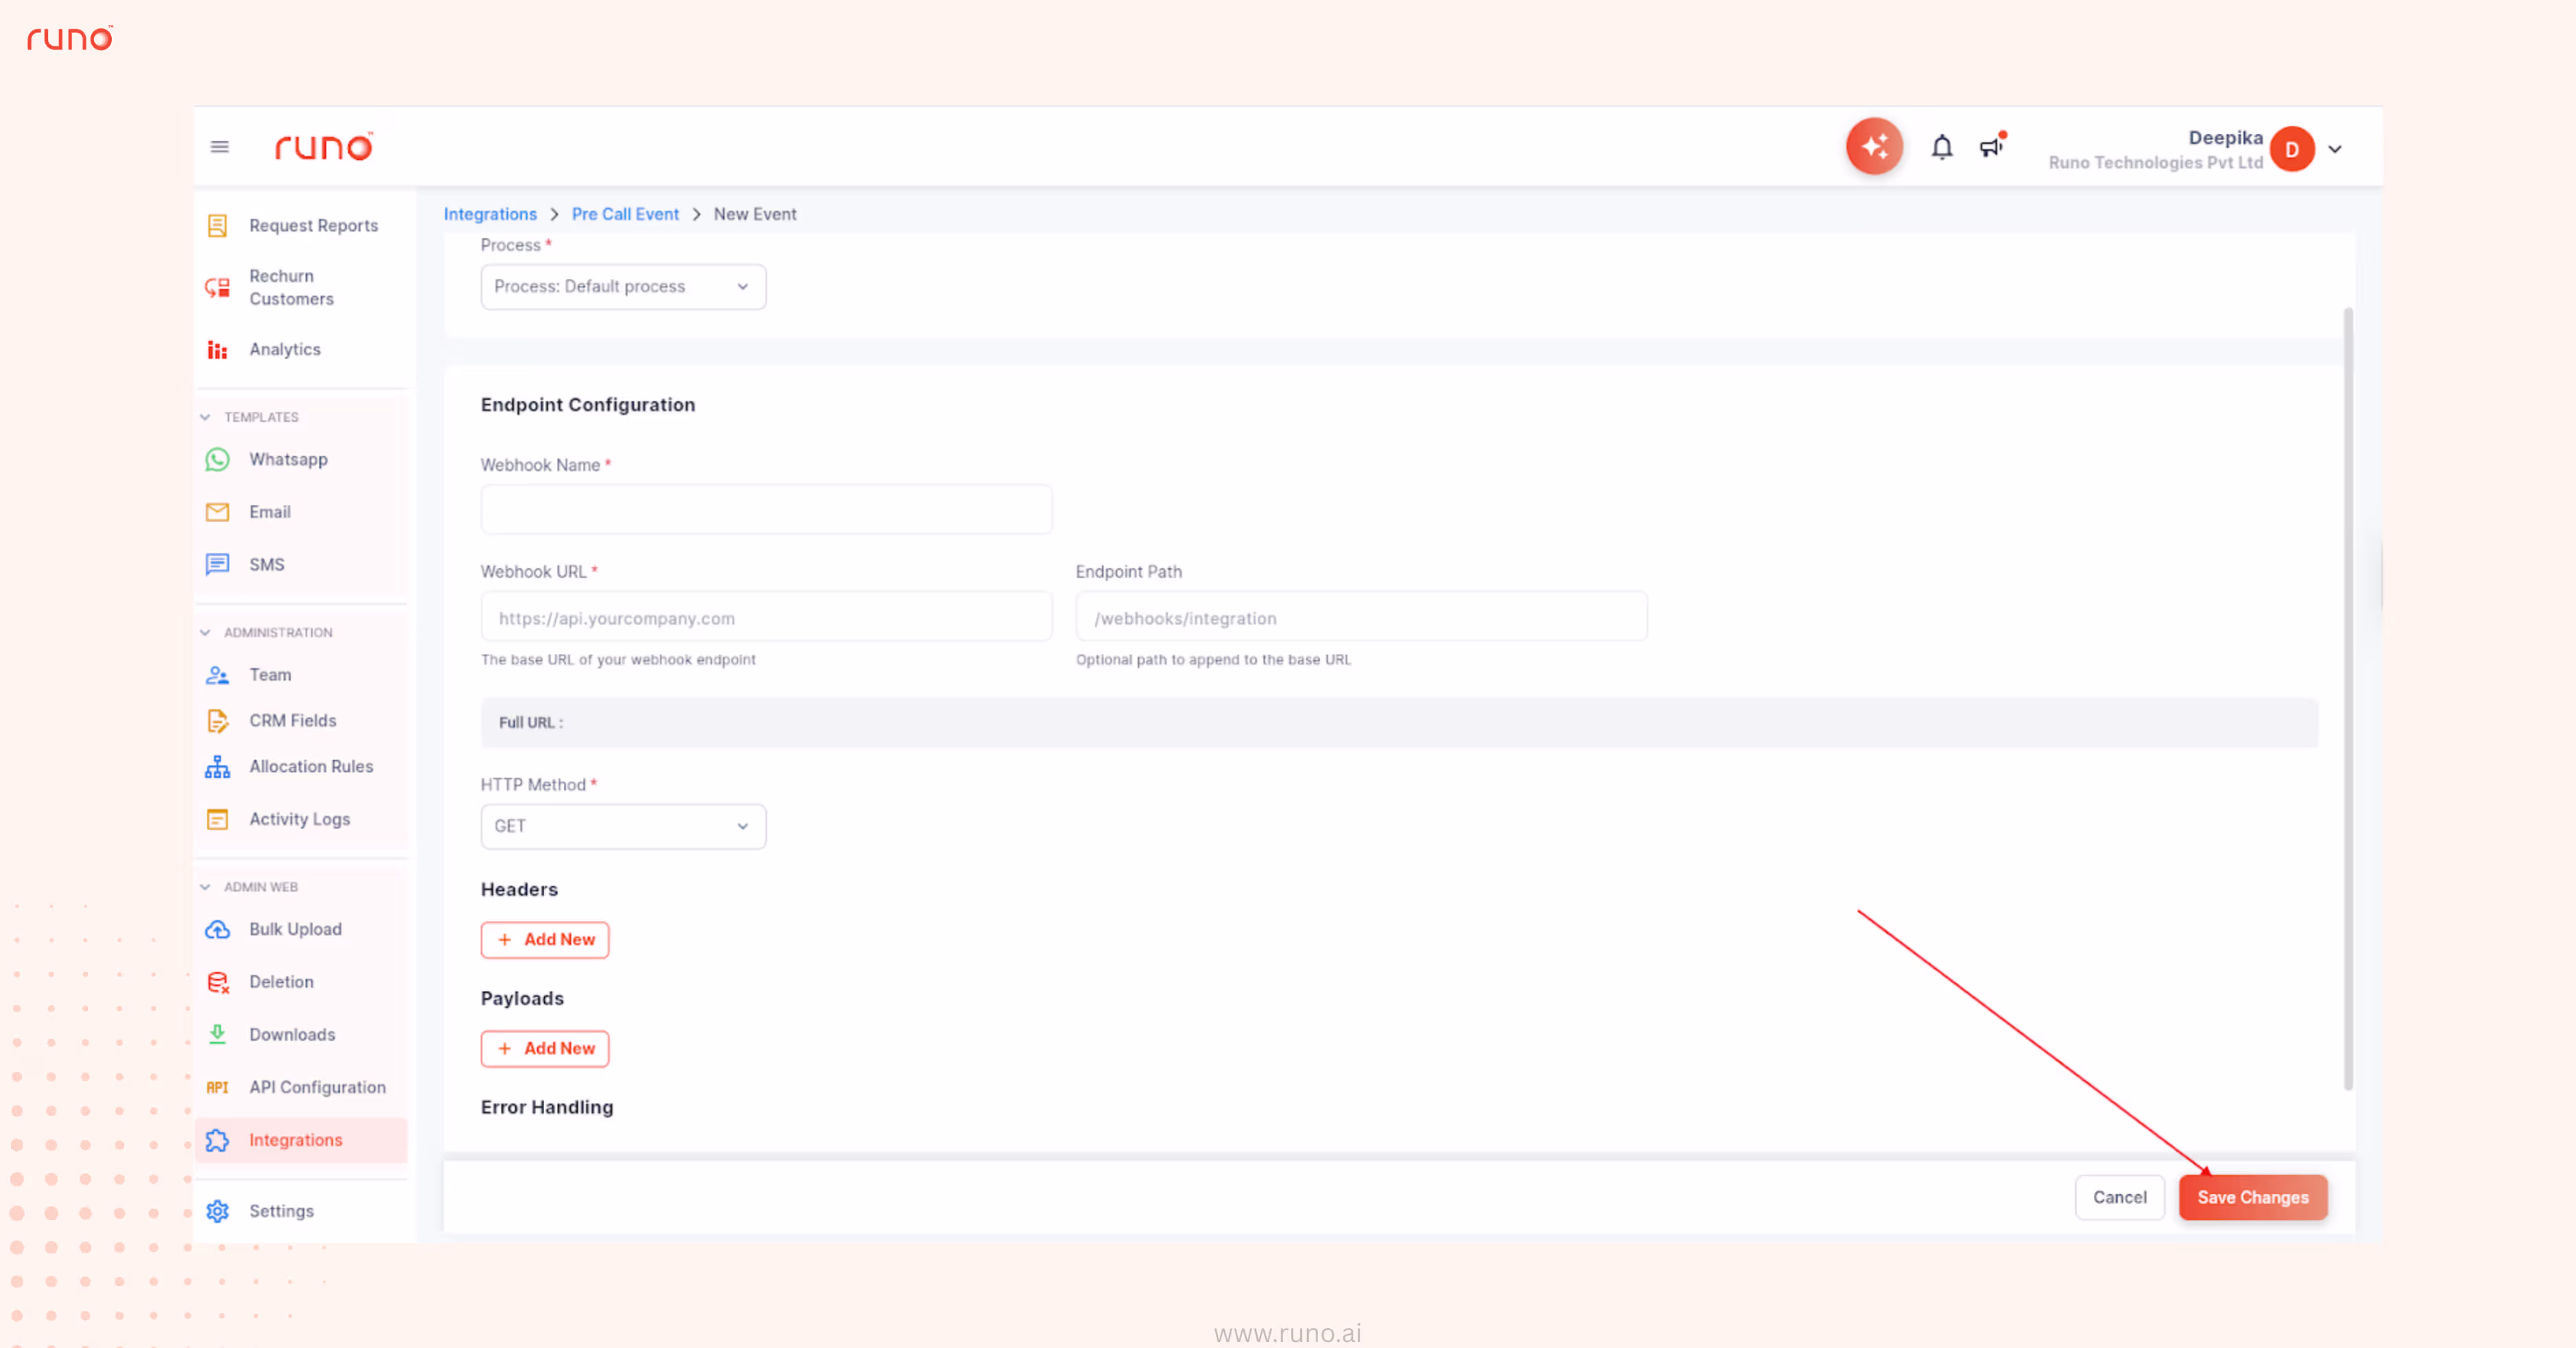The height and width of the screenshot is (1348, 2576).
Task: Select the Bulk Upload icon
Action: pyautogui.click(x=218, y=929)
